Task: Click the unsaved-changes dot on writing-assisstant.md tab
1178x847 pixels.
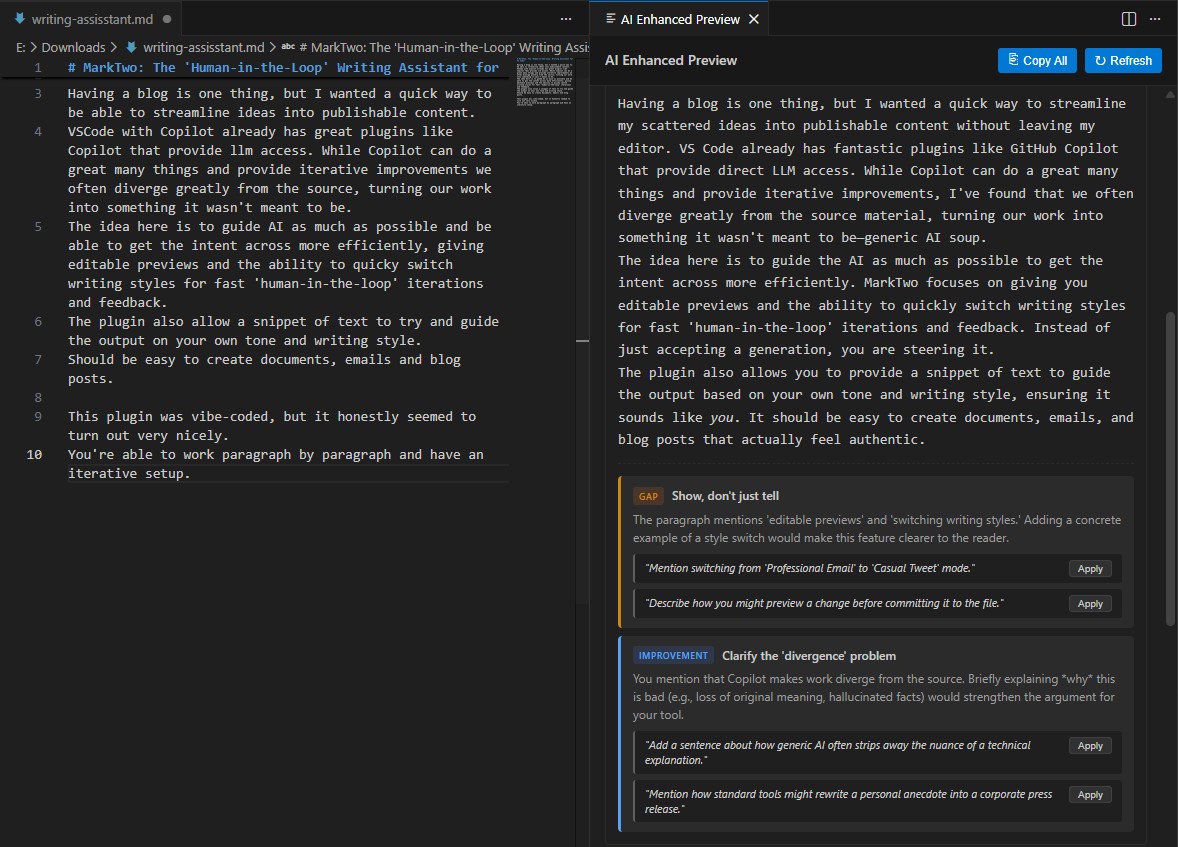Action: (166, 19)
